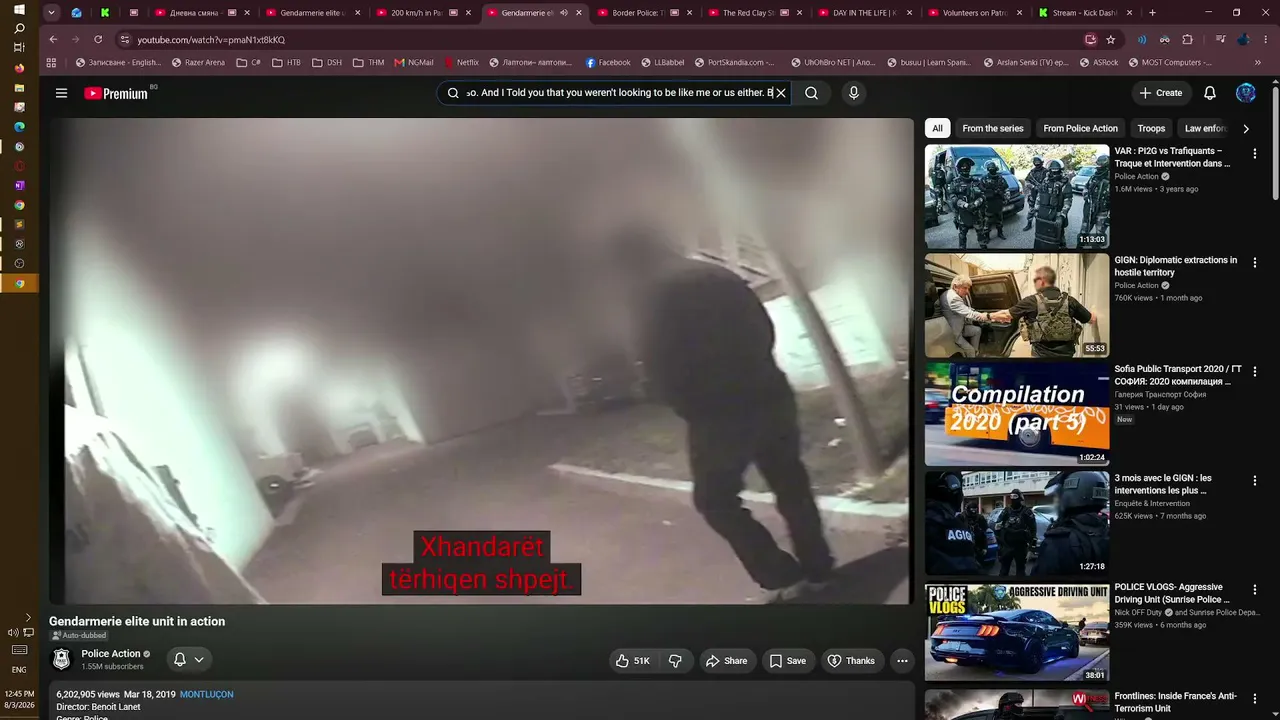This screenshot has width=1280, height=720.
Task: Open the Police Action channel avatar
Action: (x=61, y=660)
